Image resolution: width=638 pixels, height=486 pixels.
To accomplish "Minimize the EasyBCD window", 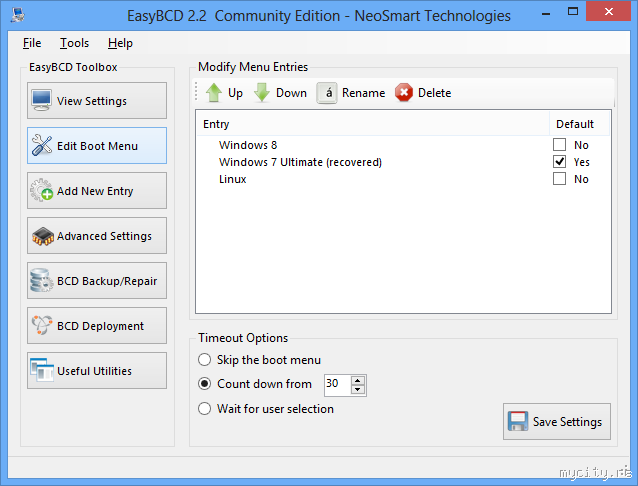I will click(546, 12).
